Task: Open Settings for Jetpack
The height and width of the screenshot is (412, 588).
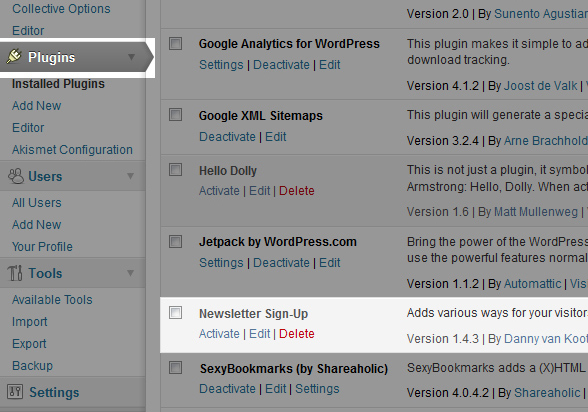Action: pyautogui.click(x=221, y=263)
